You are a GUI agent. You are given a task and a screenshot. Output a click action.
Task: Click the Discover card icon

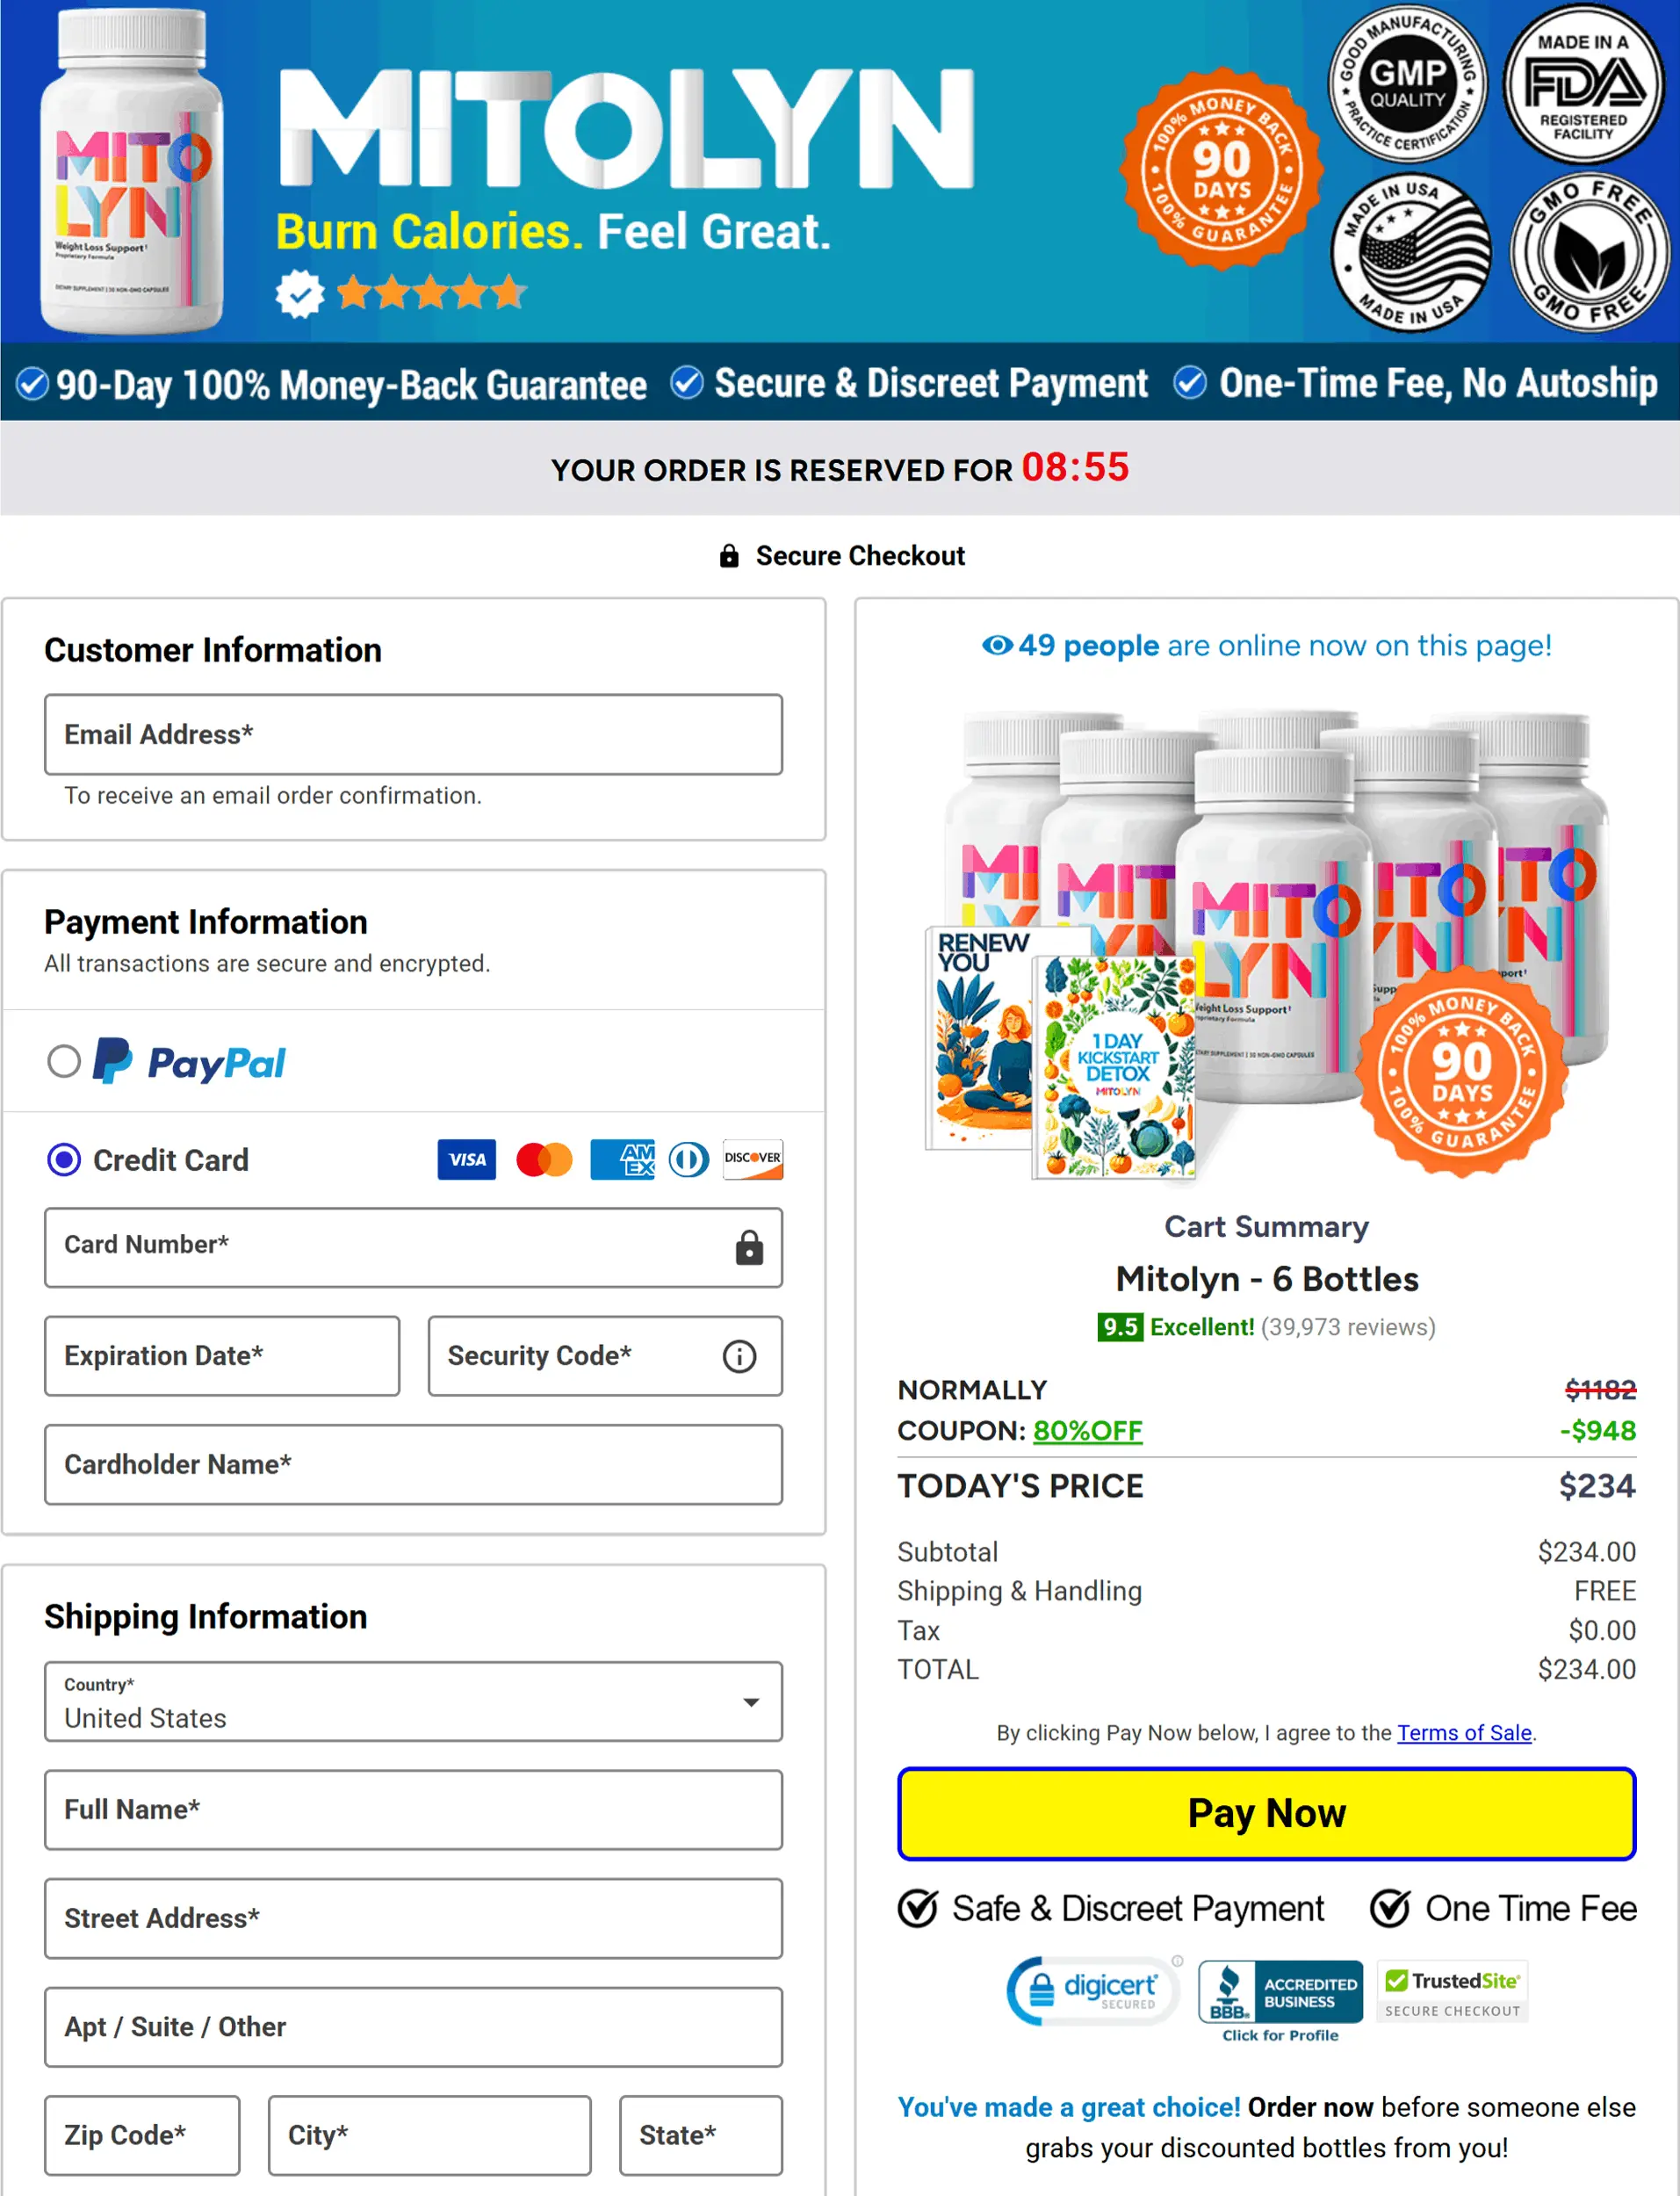point(753,1159)
